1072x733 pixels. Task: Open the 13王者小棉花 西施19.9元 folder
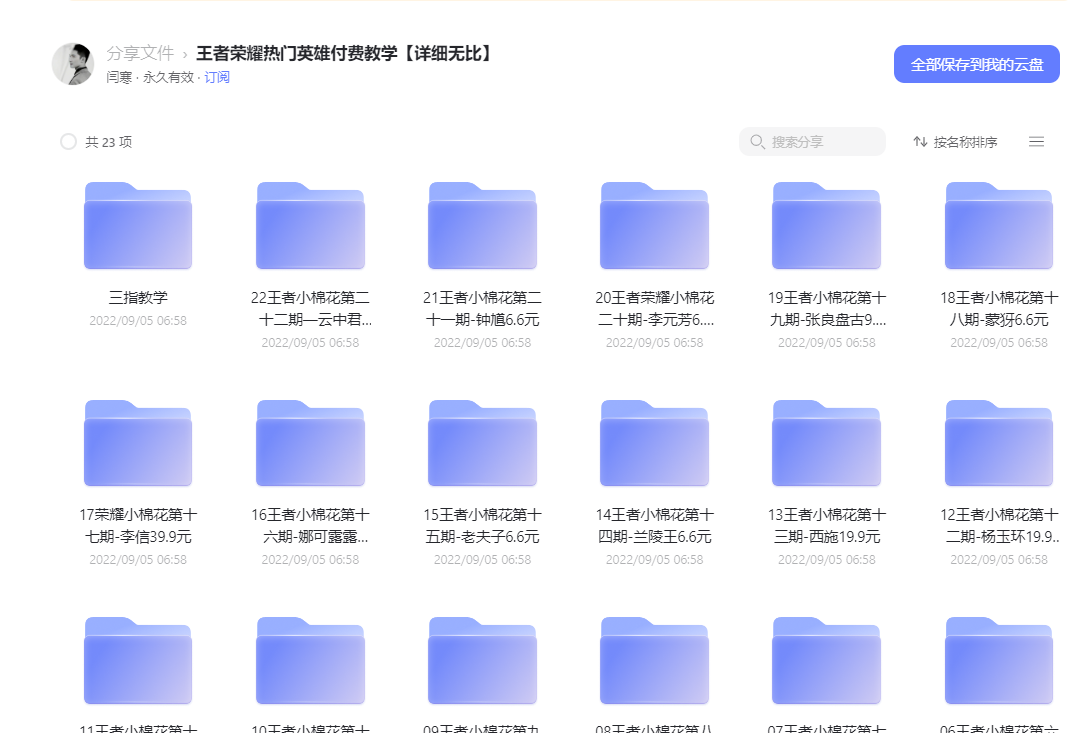[826, 443]
